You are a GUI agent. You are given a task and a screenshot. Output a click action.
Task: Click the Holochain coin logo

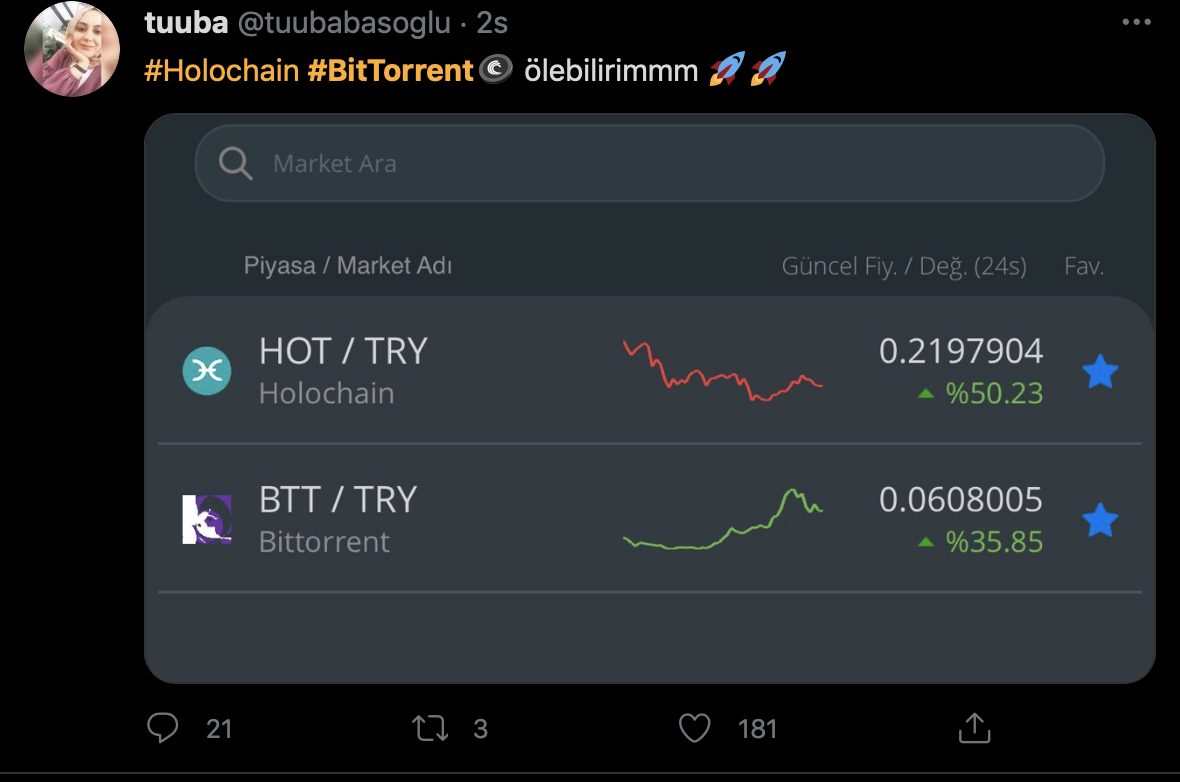coord(207,371)
